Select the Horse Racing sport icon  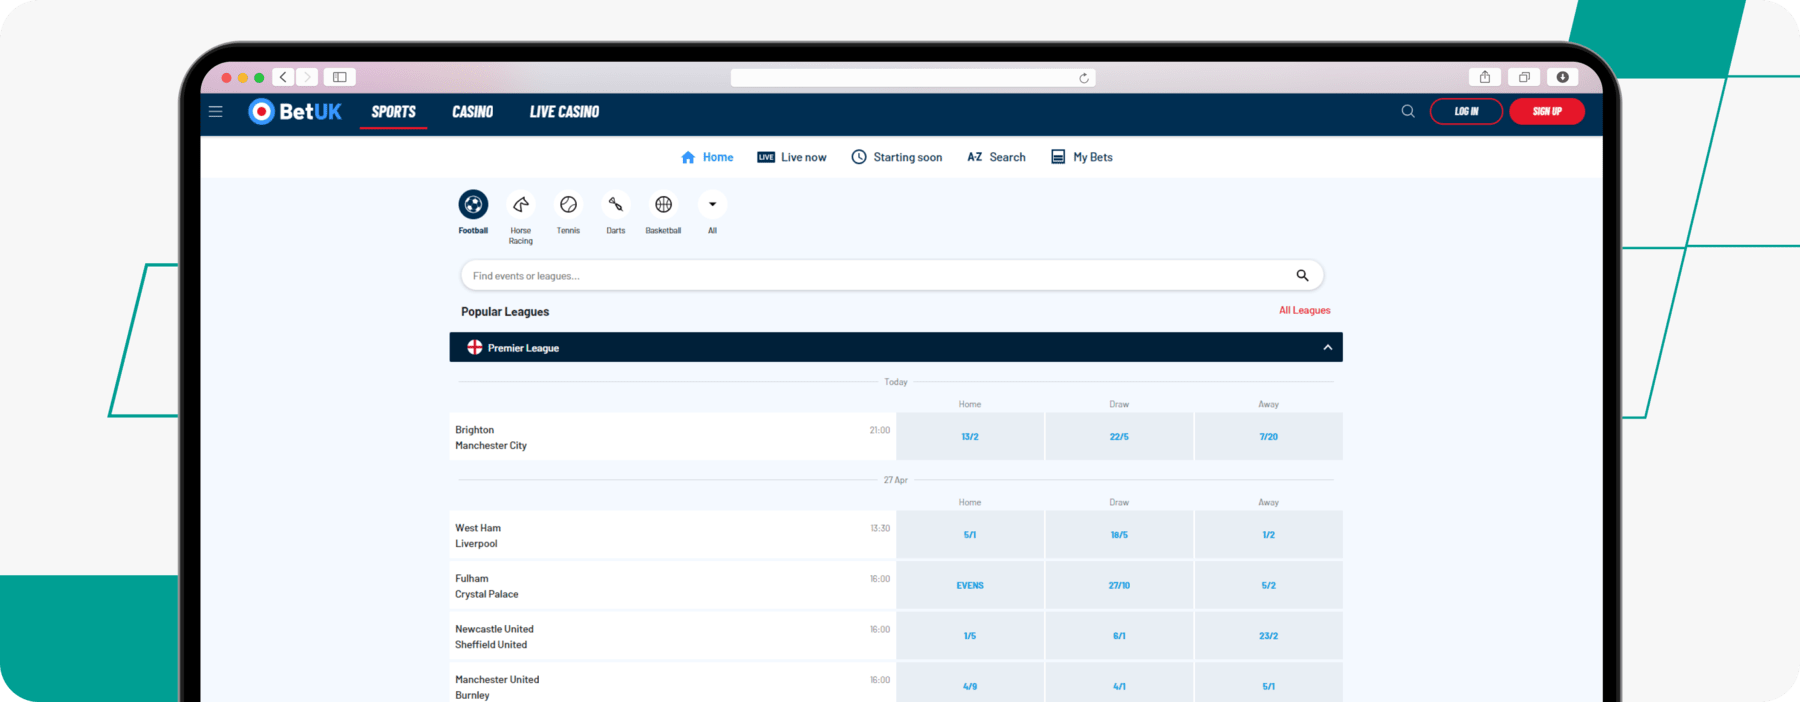coord(521,204)
